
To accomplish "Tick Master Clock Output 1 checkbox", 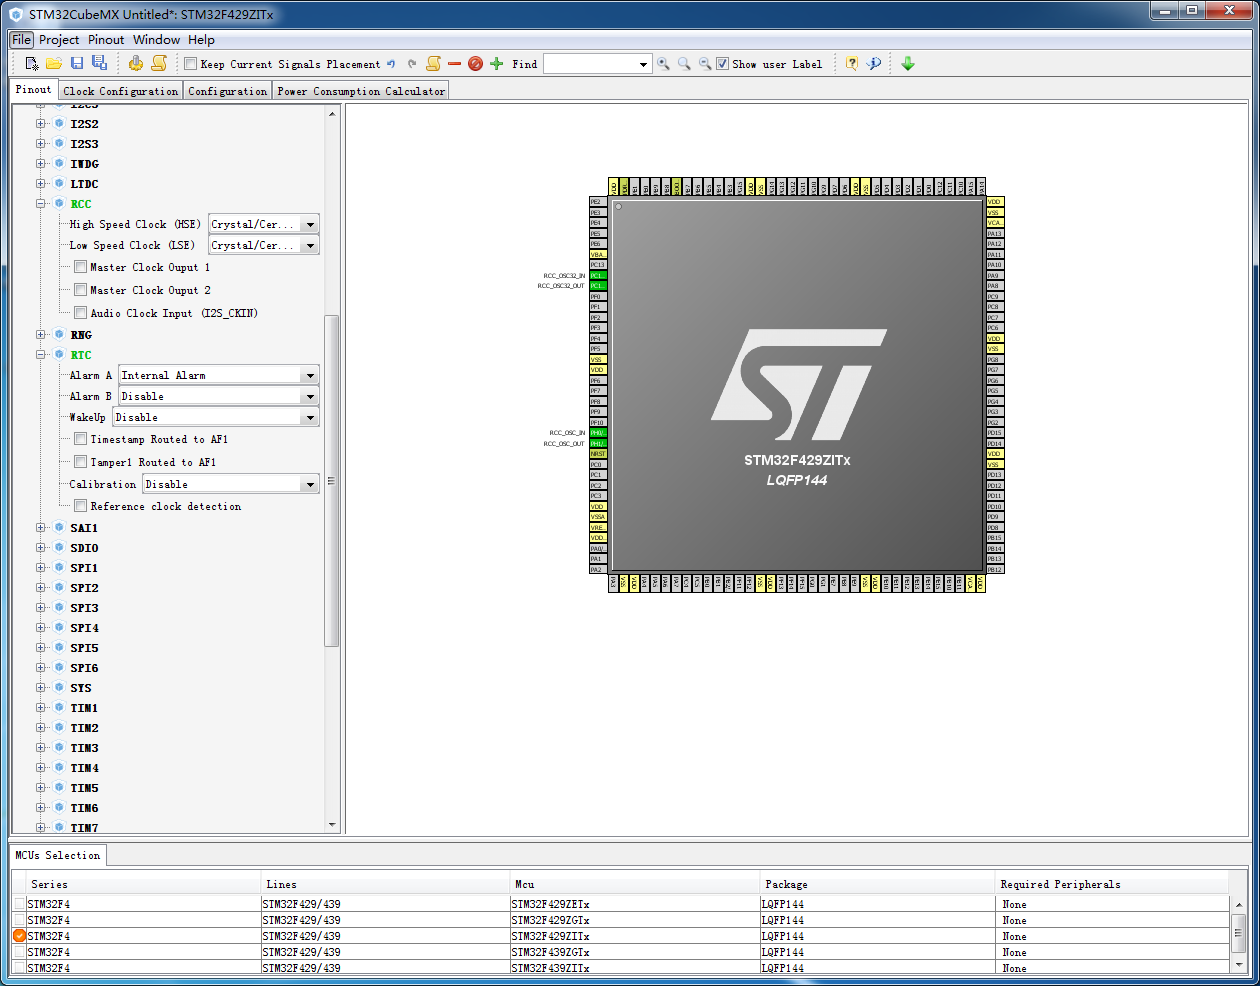I will click(80, 267).
